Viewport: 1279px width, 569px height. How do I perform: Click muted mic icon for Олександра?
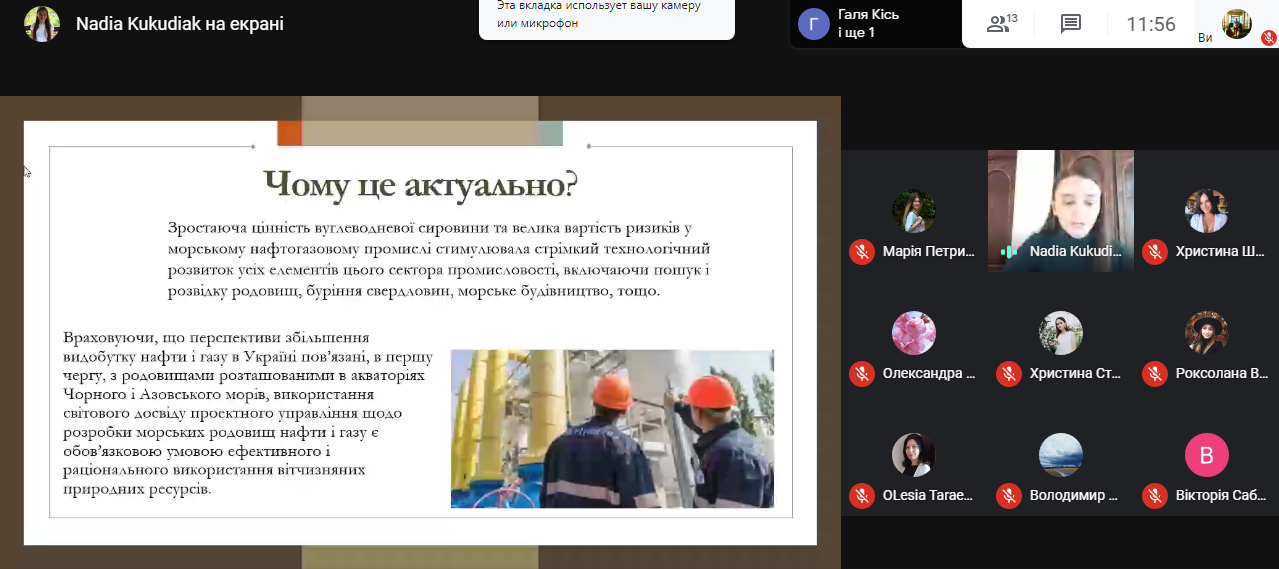[861, 374]
